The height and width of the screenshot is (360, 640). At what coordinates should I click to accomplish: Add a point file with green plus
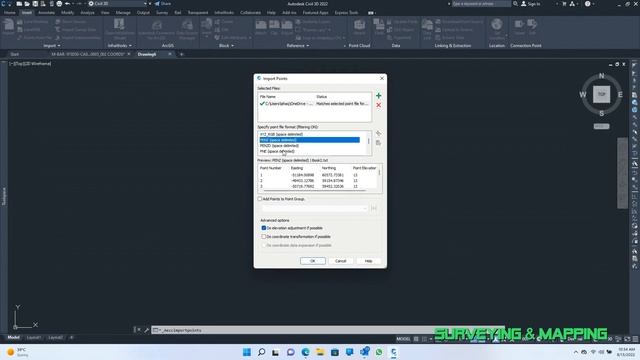click(x=378, y=96)
